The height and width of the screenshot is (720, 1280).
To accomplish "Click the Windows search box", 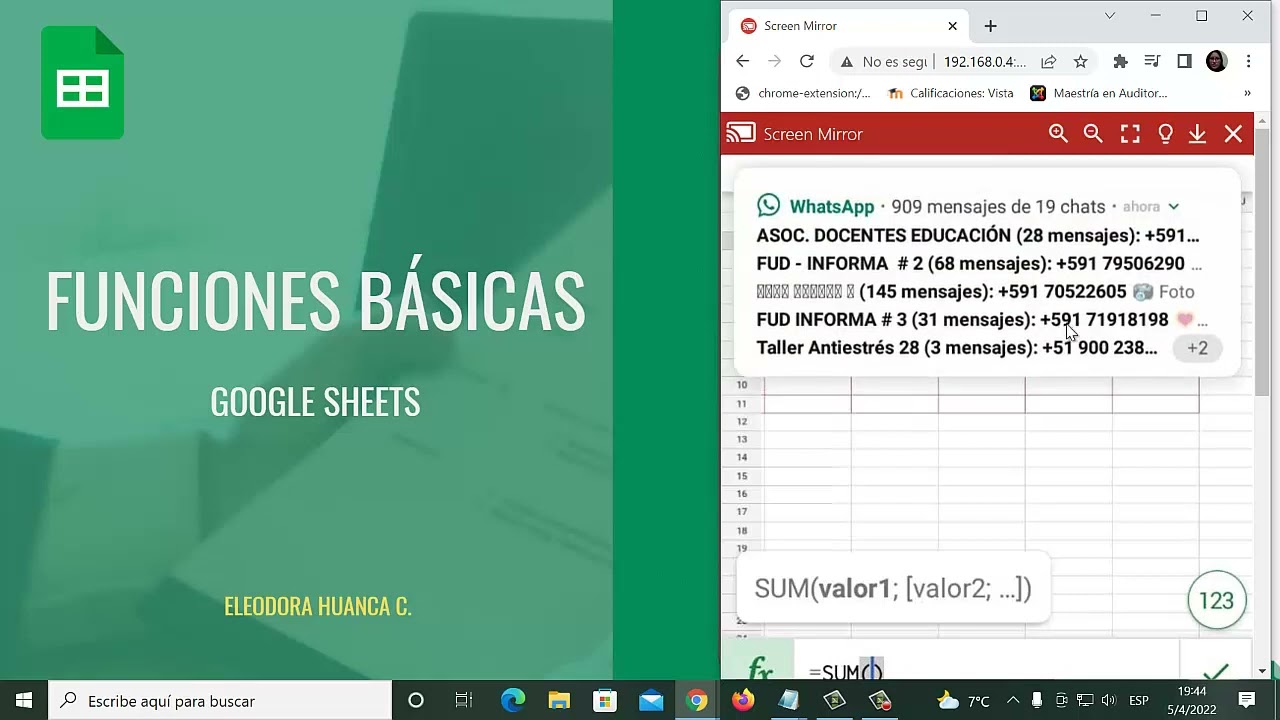I will pyautogui.click(x=220, y=701).
